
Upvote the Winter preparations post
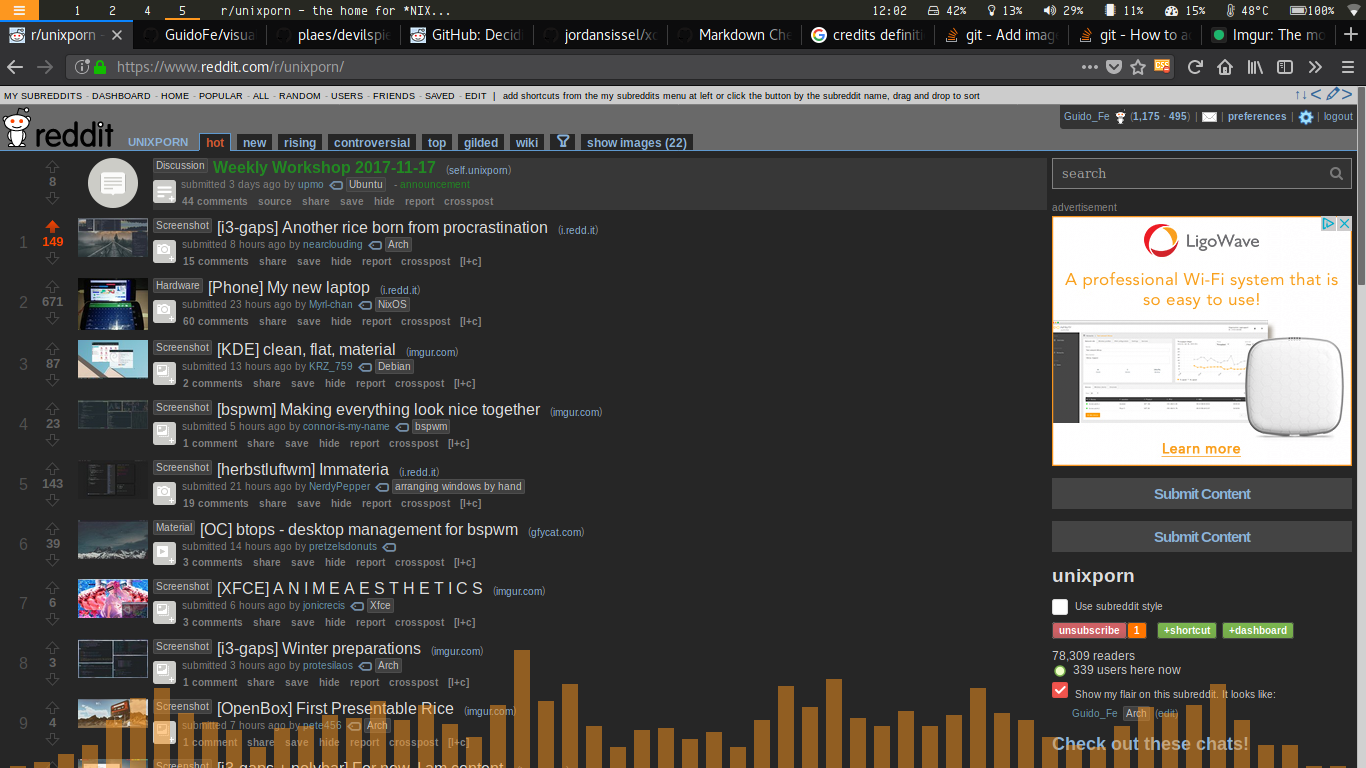(52, 648)
